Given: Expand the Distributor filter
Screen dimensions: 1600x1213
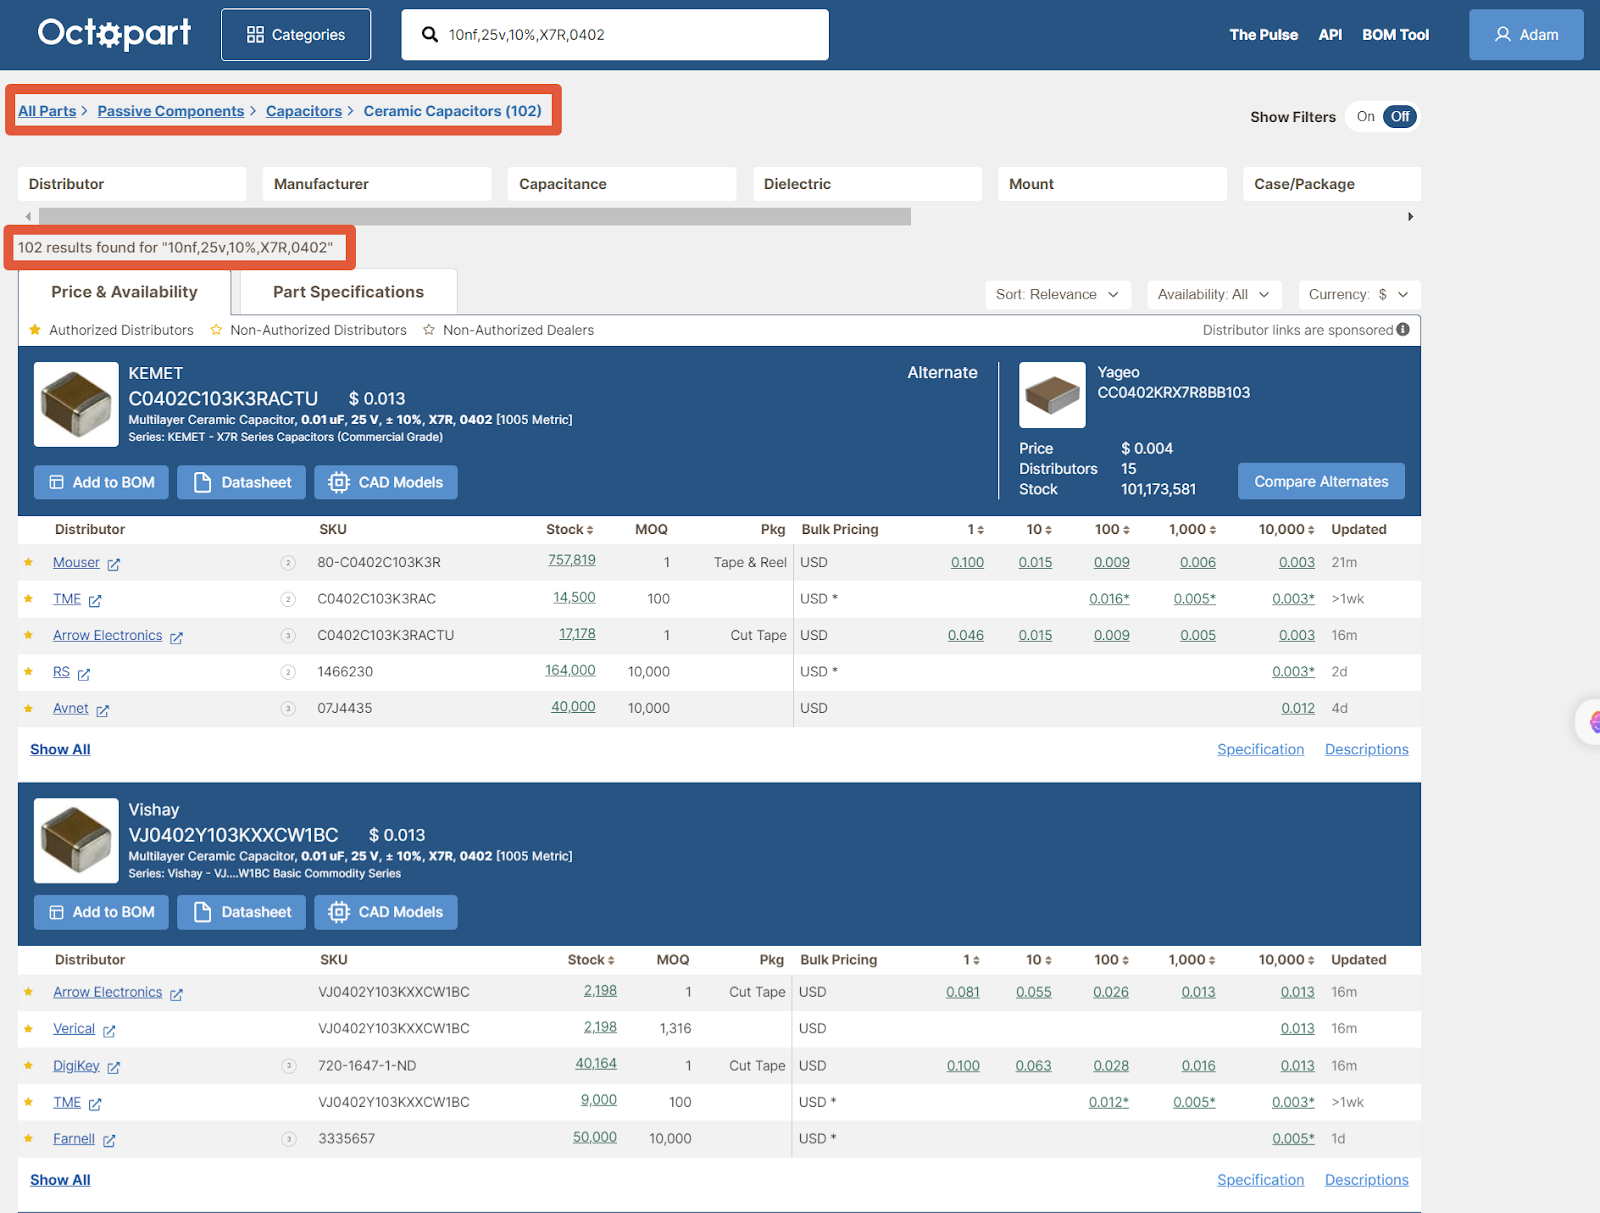Looking at the screenshot, I should coord(132,184).
